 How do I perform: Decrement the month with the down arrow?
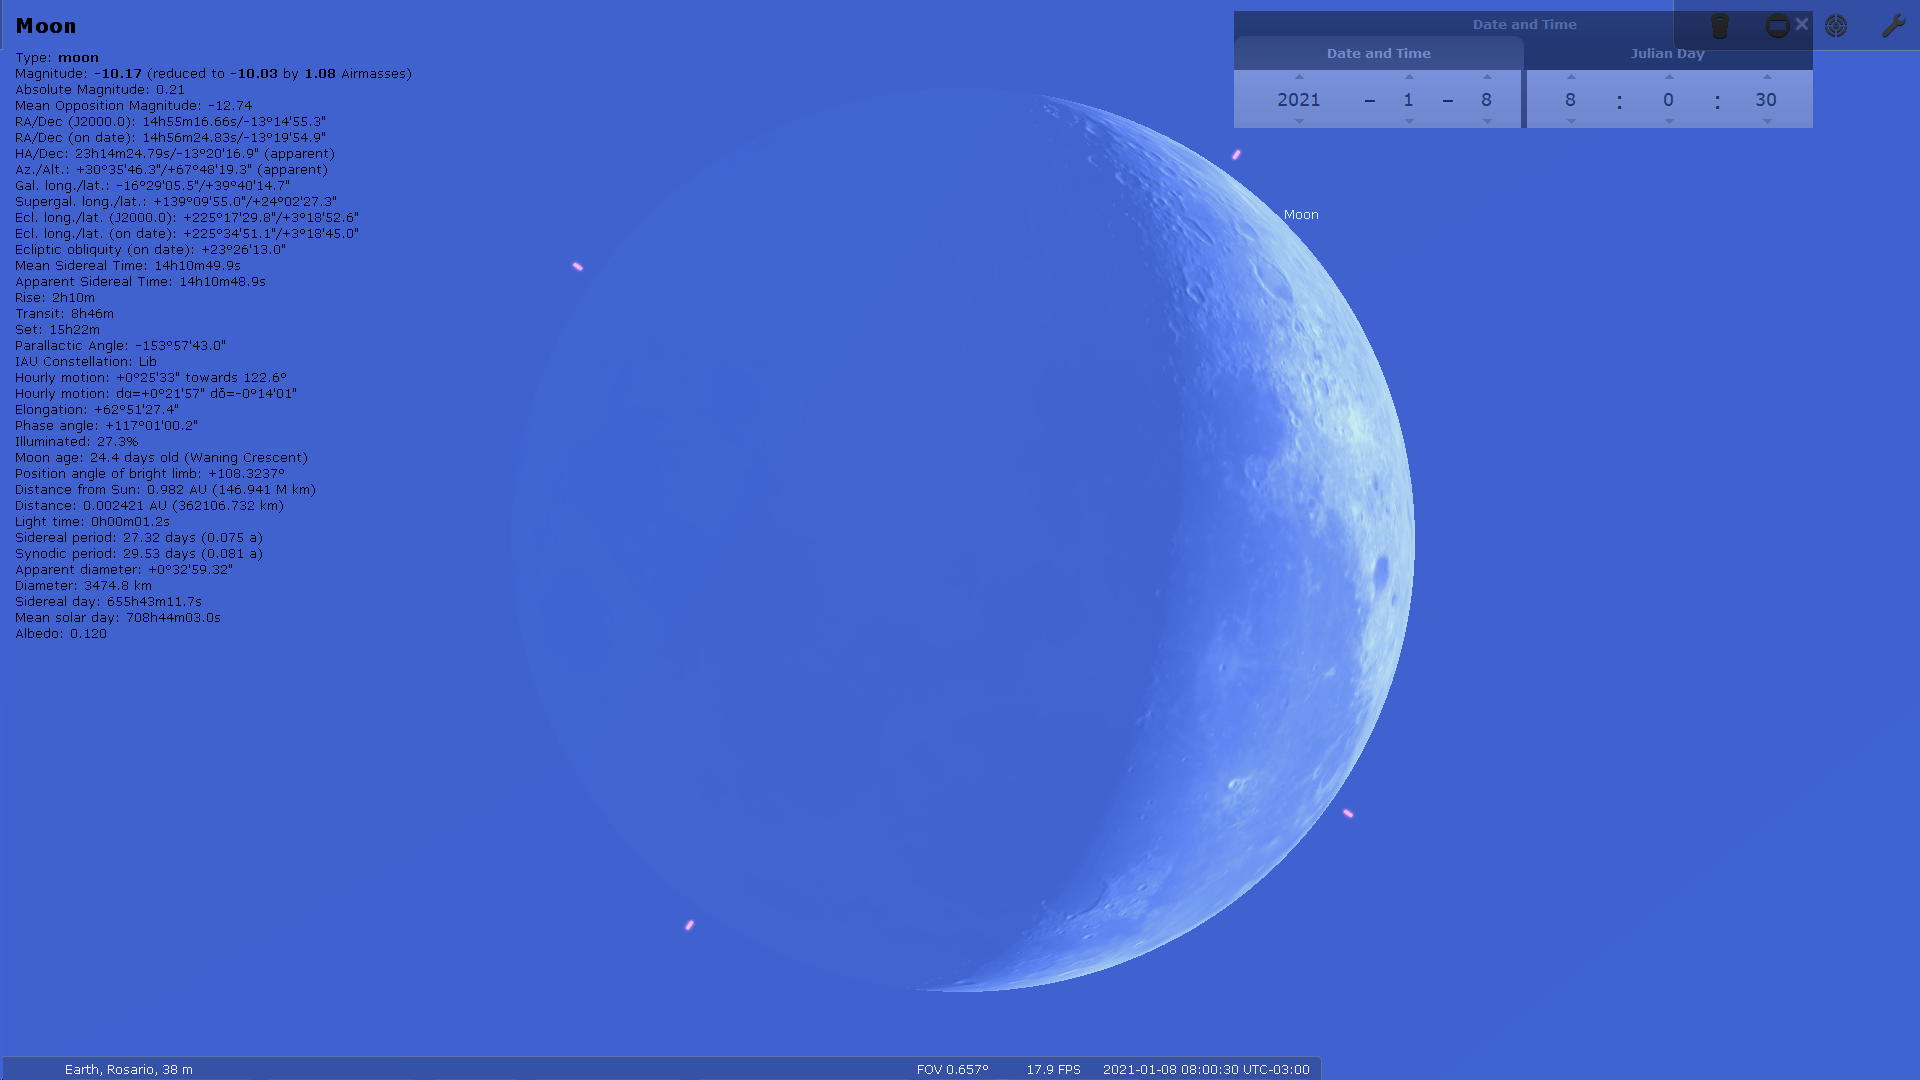(1409, 122)
